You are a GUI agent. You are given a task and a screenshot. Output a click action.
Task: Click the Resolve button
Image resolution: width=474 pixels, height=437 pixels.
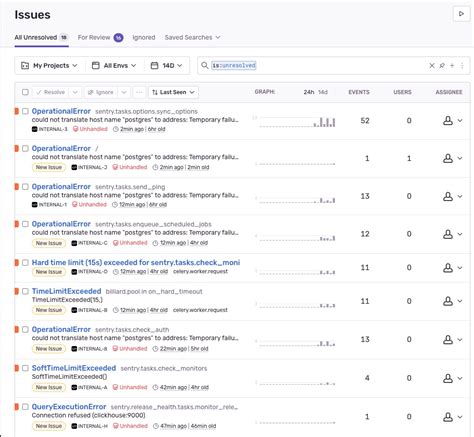coord(51,92)
